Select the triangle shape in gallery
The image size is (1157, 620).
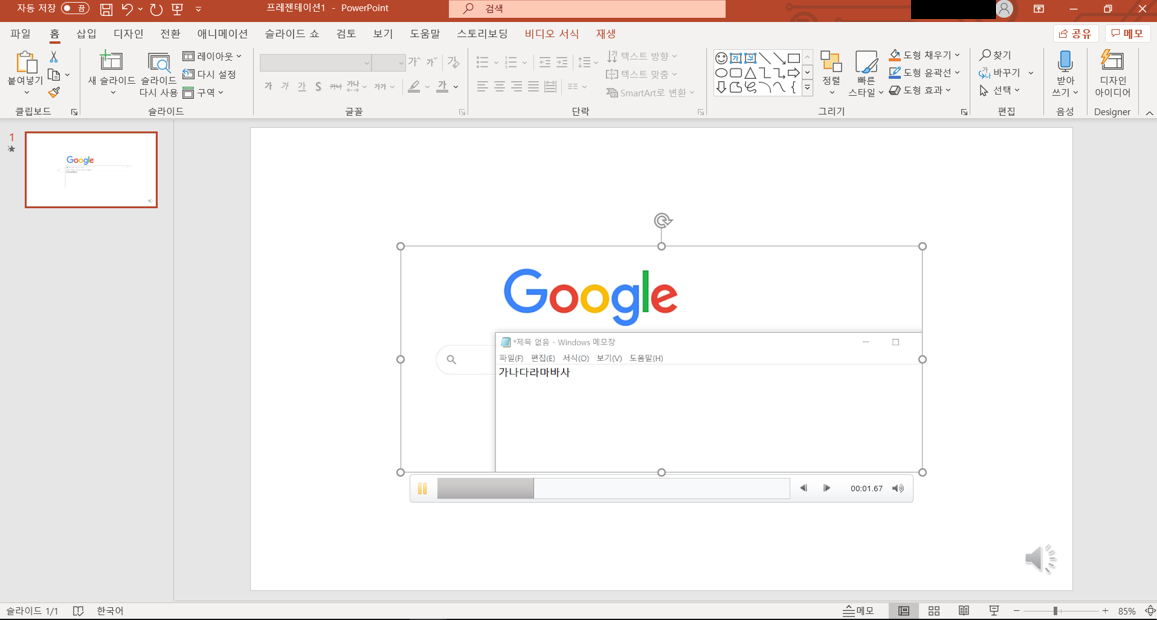(750, 73)
